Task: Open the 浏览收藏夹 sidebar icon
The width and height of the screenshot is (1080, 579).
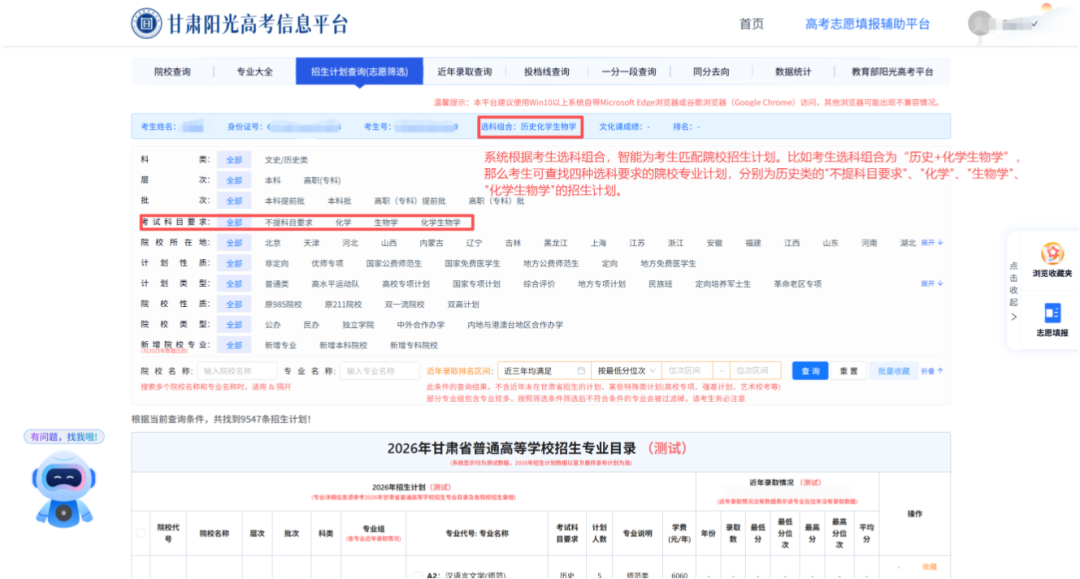Action: 1052,260
